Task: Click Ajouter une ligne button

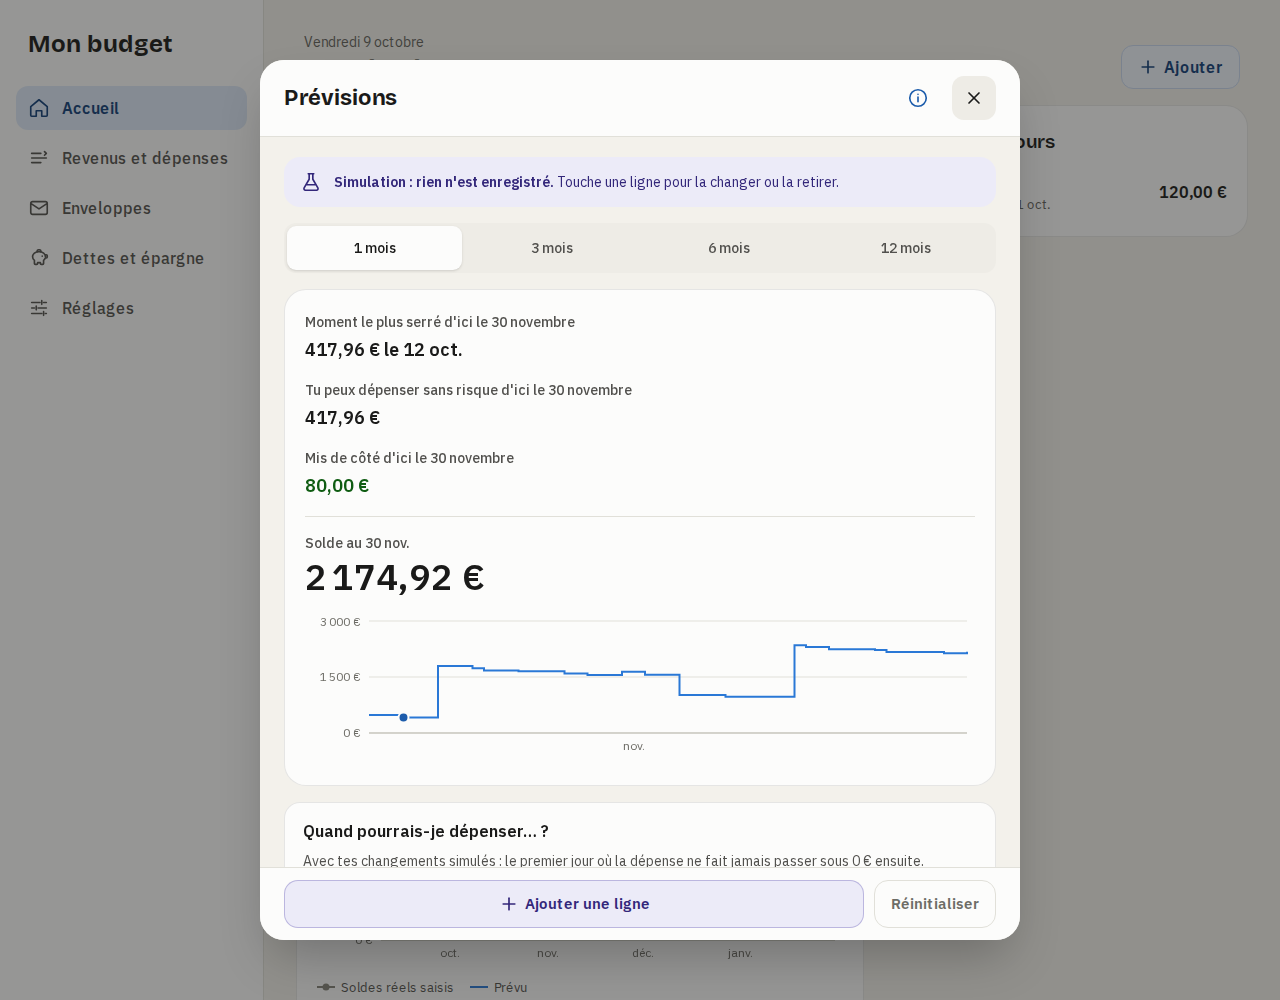Action: [574, 904]
